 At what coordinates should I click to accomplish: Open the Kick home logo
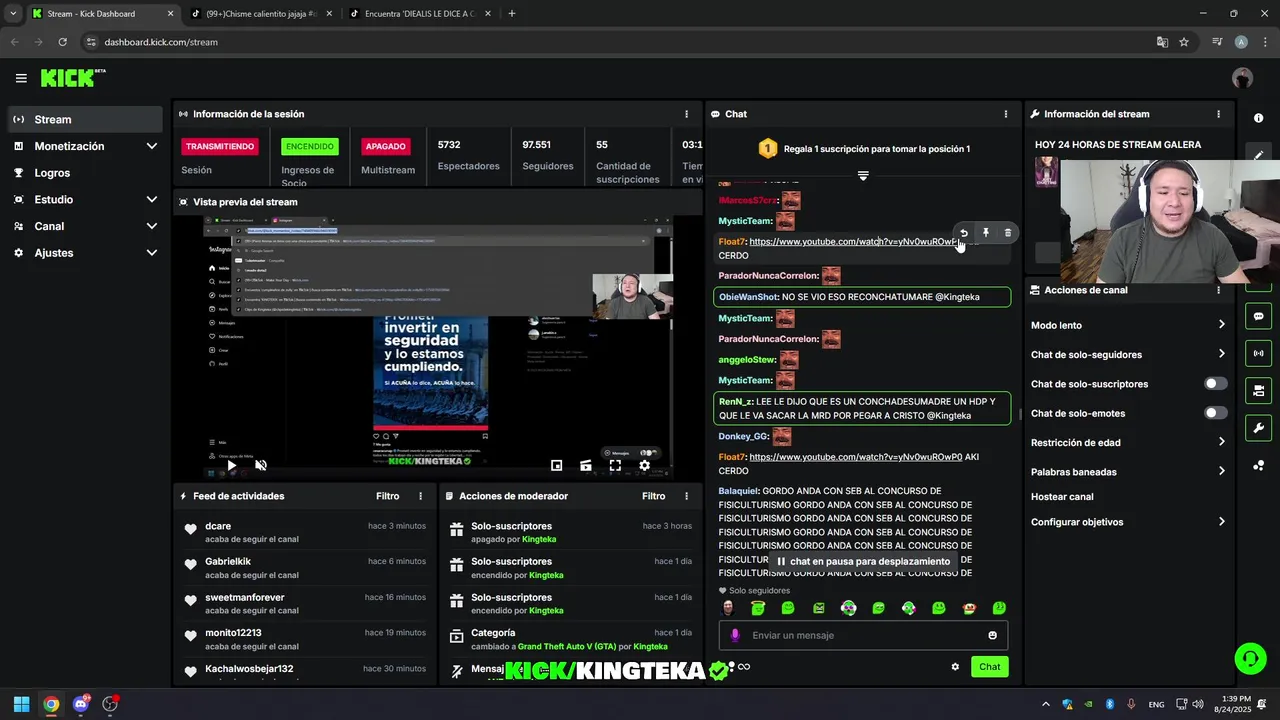pyautogui.click(x=73, y=78)
